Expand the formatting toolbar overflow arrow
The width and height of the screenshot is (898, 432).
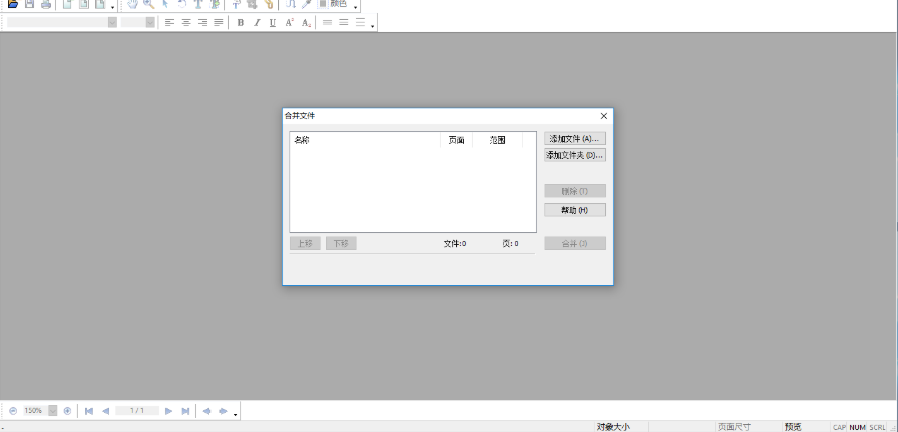[373, 27]
